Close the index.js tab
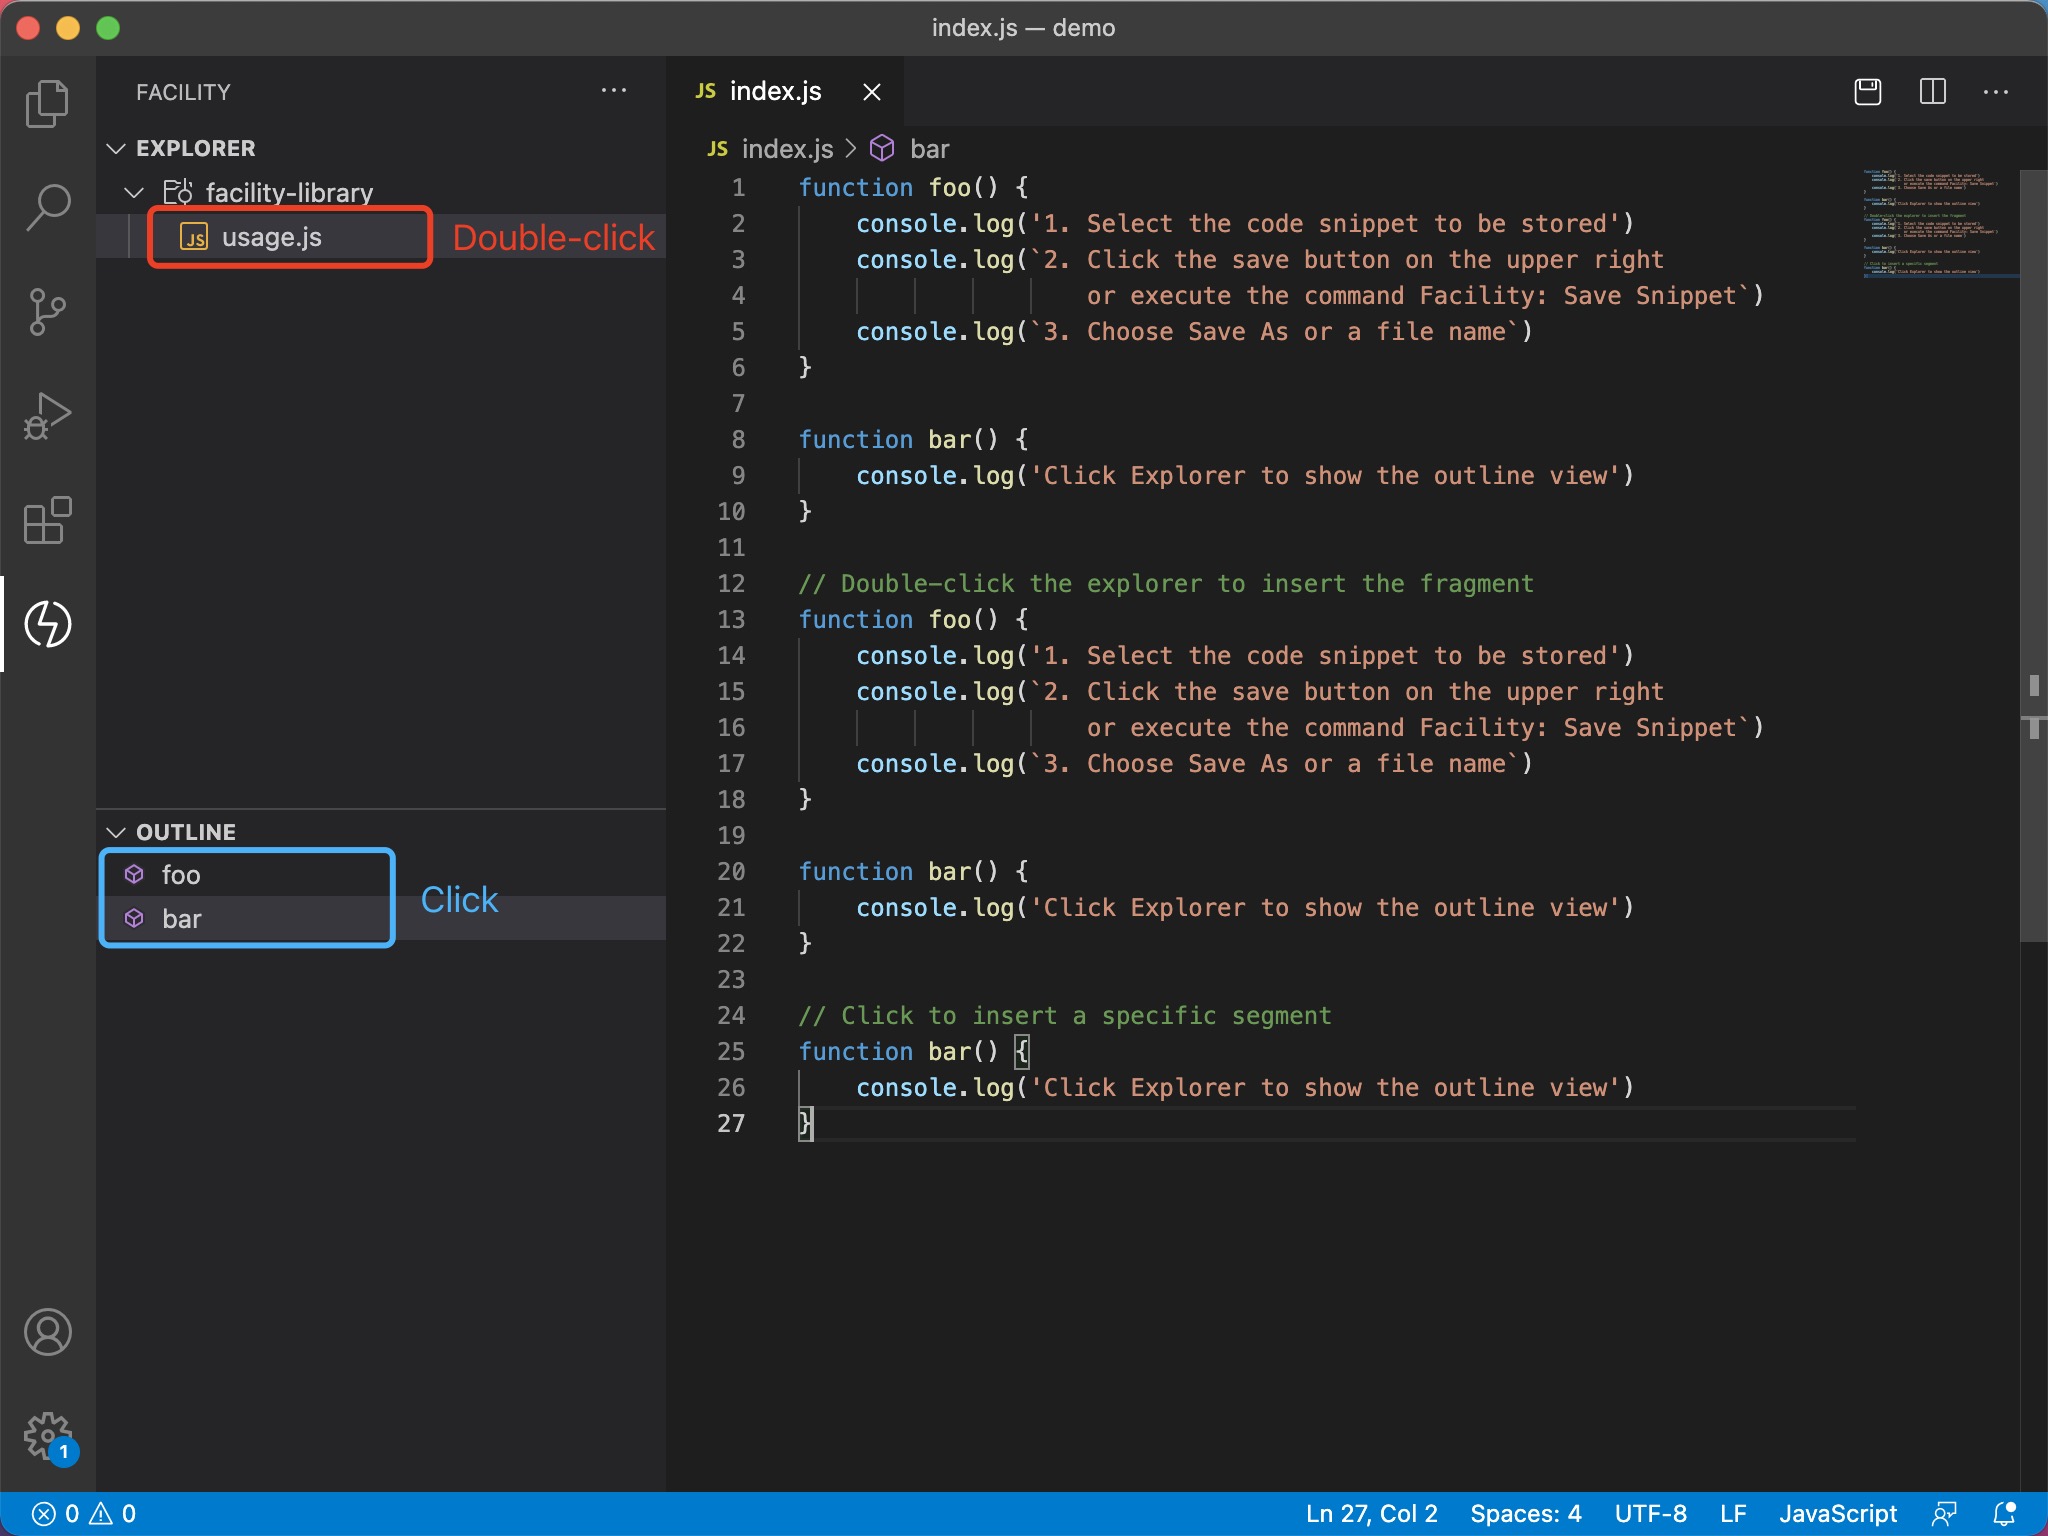This screenshot has height=1536, width=2048. [872, 92]
